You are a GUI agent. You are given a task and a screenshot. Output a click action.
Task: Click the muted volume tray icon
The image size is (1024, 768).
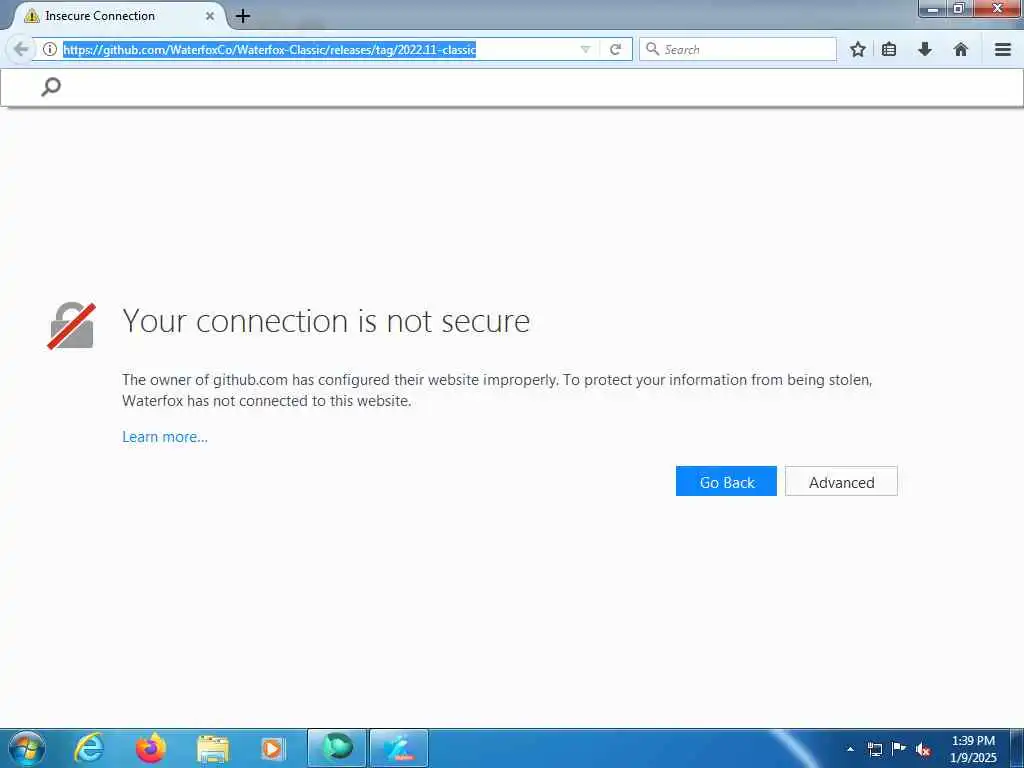click(923, 749)
